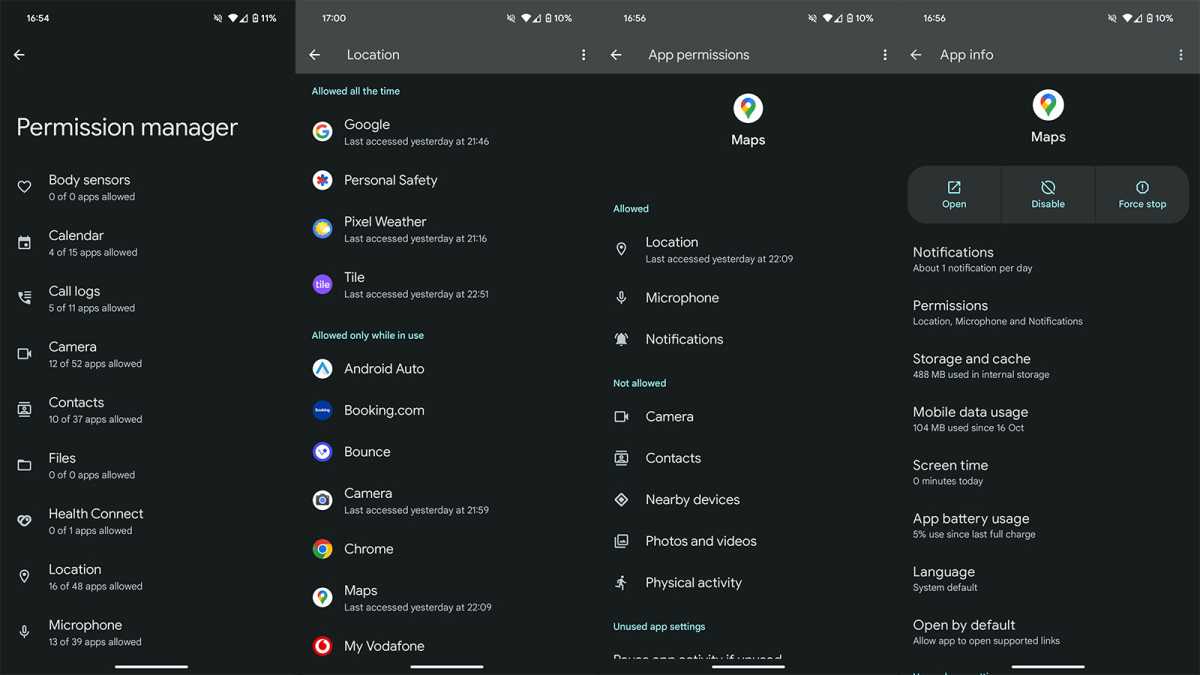1200x675 pixels.
Task: Open Maps Permissions in App info
Action: click(x=1048, y=312)
